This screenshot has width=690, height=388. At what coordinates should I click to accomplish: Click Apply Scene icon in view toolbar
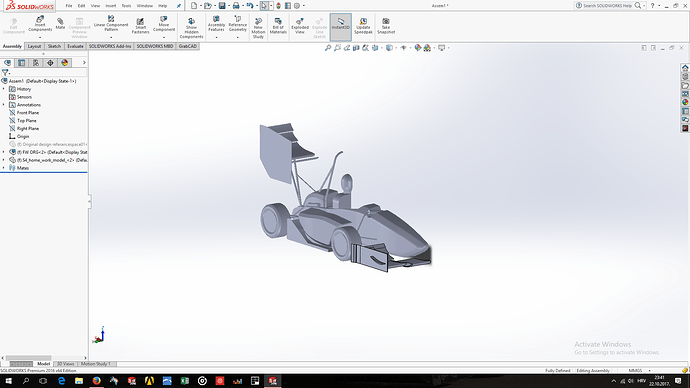coord(427,48)
